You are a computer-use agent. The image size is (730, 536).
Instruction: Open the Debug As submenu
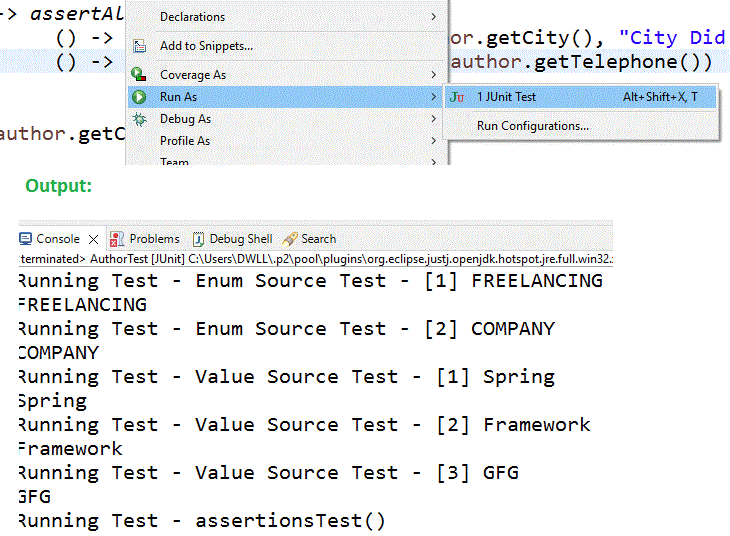point(285,119)
